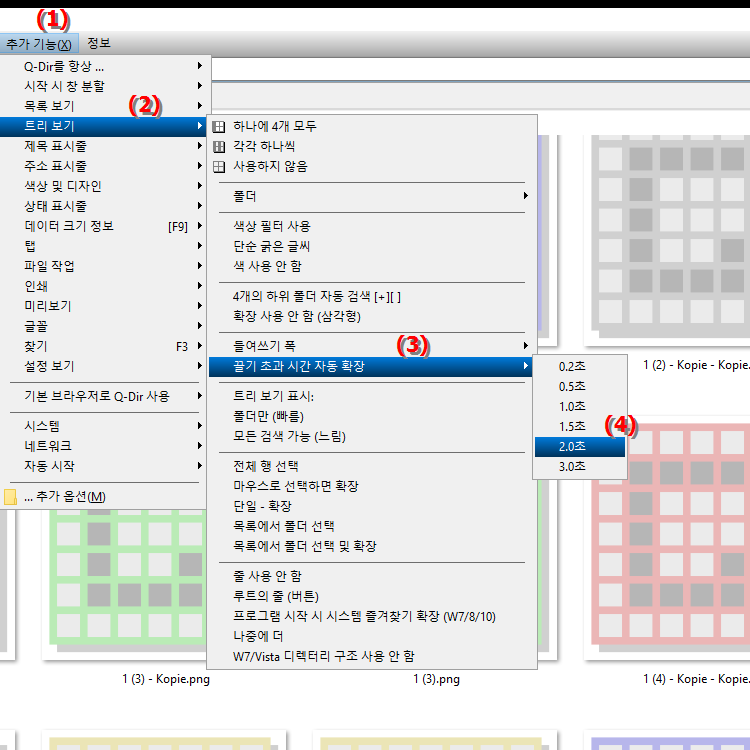Open the '색상 및 디자인' submenu
The image size is (750, 750).
tap(103, 187)
